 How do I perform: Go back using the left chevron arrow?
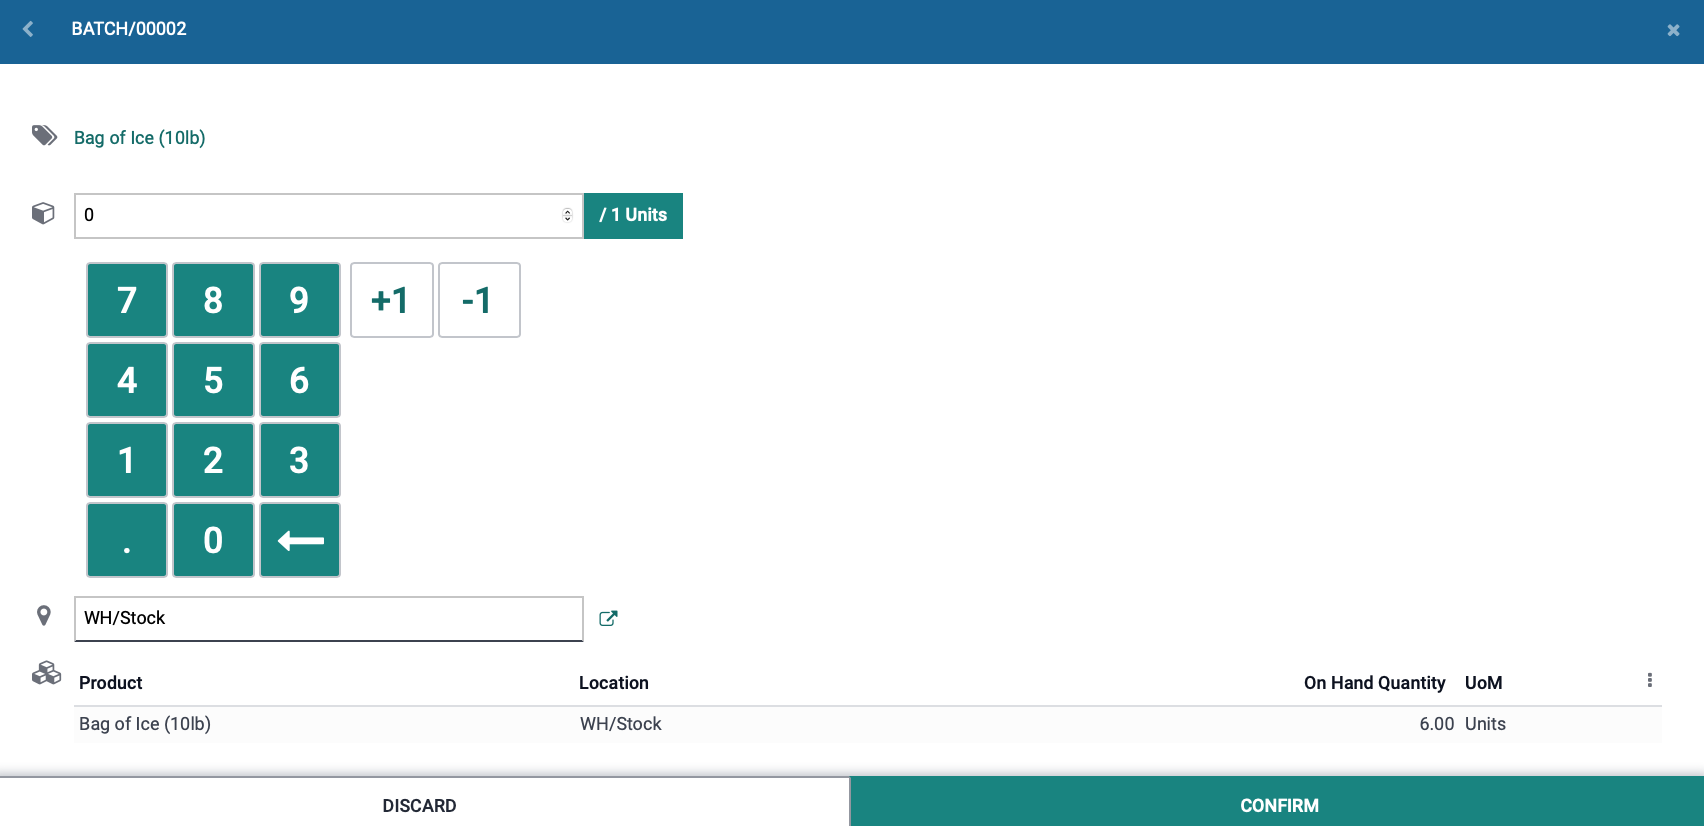28,29
